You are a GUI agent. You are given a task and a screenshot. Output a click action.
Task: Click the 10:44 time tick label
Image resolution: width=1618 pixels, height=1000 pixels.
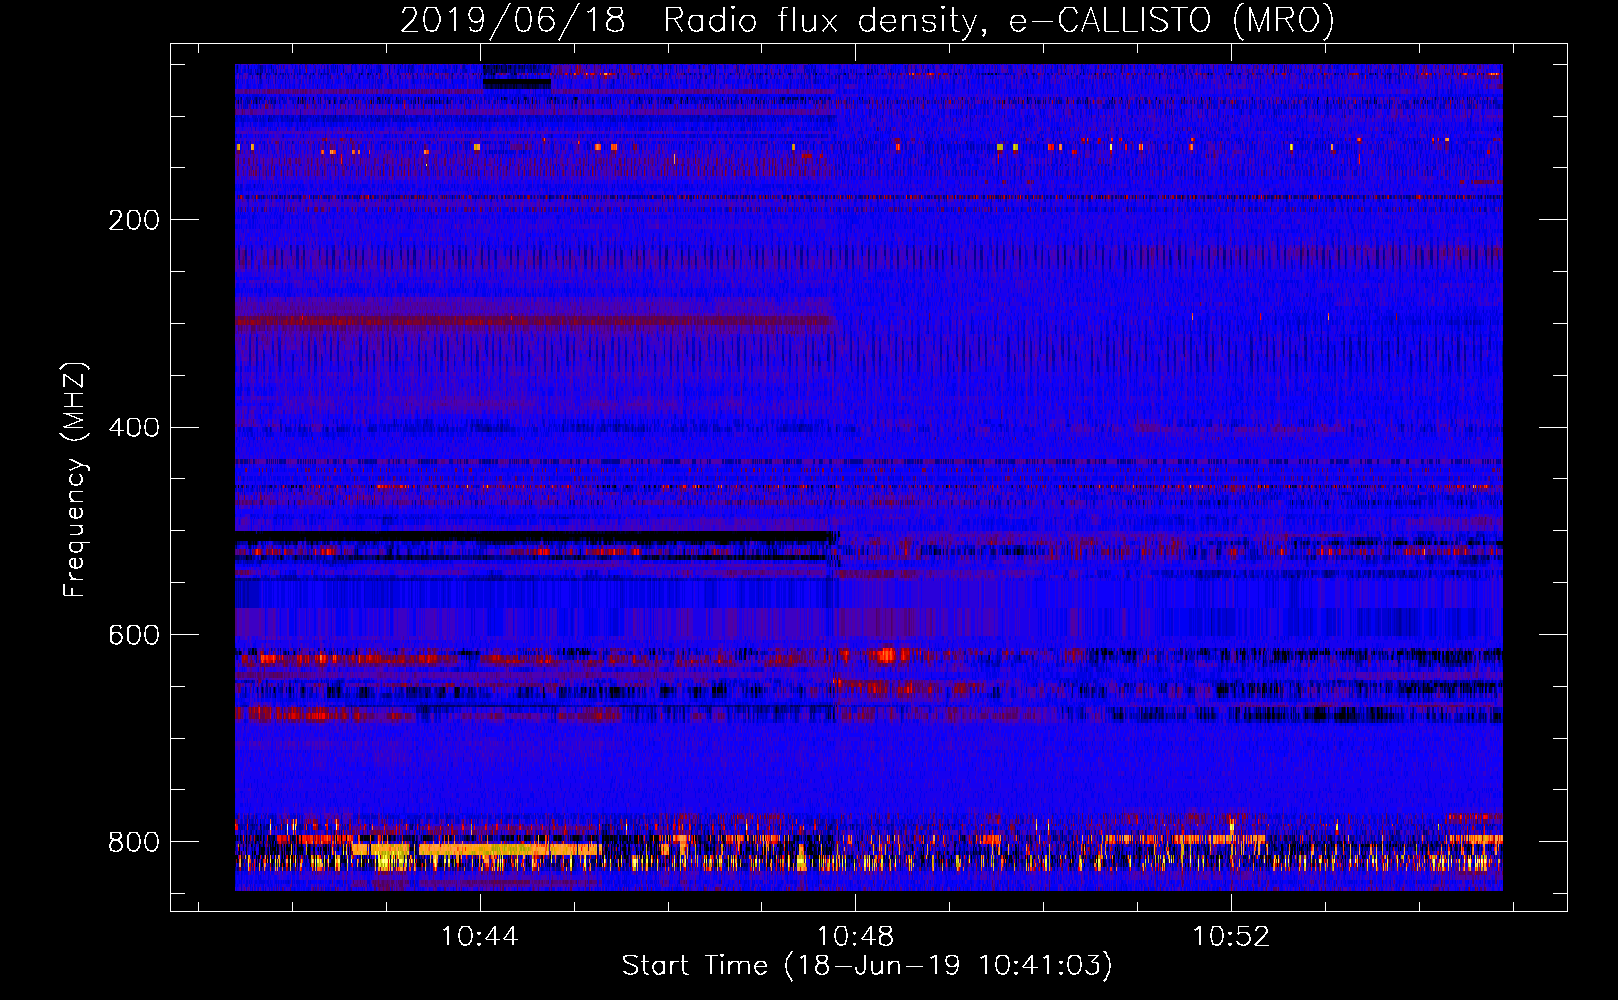[480, 937]
